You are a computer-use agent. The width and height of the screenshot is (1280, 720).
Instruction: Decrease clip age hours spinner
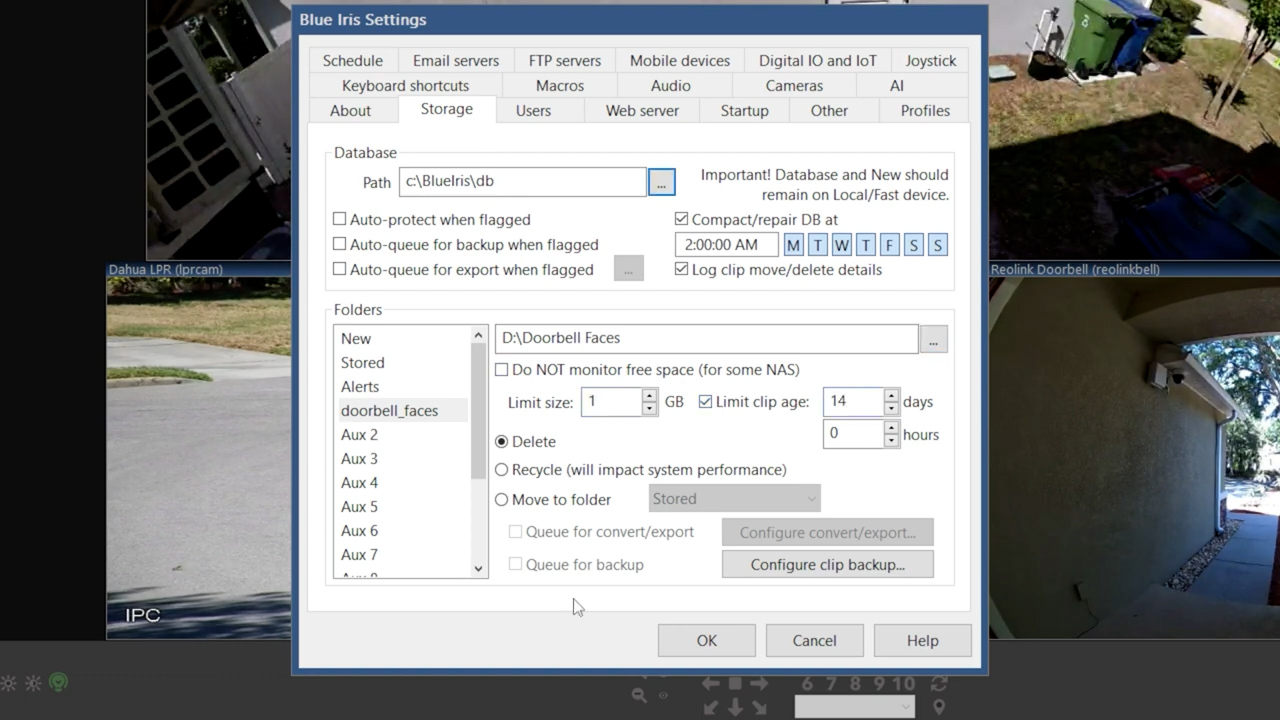click(x=891, y=440)
